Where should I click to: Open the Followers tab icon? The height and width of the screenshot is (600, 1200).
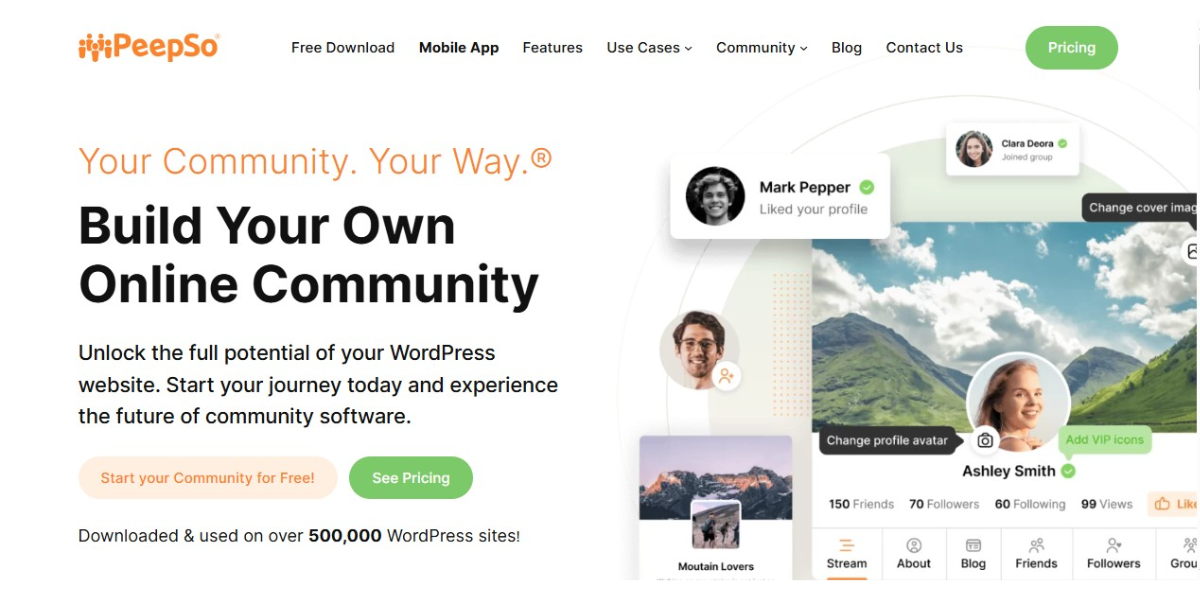[1113, 546]
